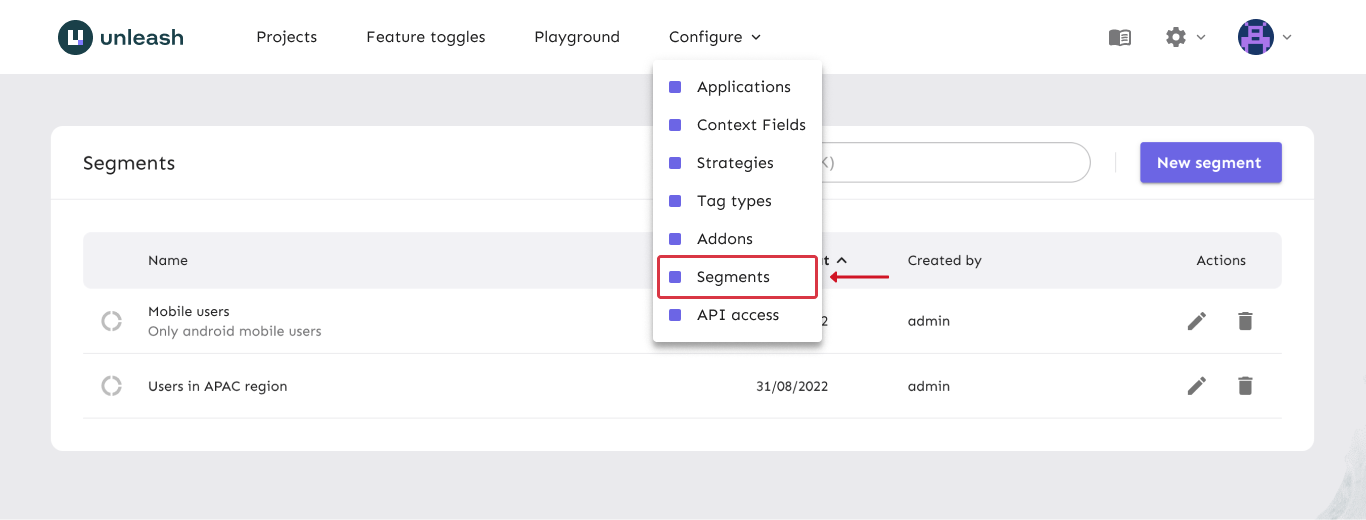Delete the Mobile users segment
1366x520 pixels.
1245,321
